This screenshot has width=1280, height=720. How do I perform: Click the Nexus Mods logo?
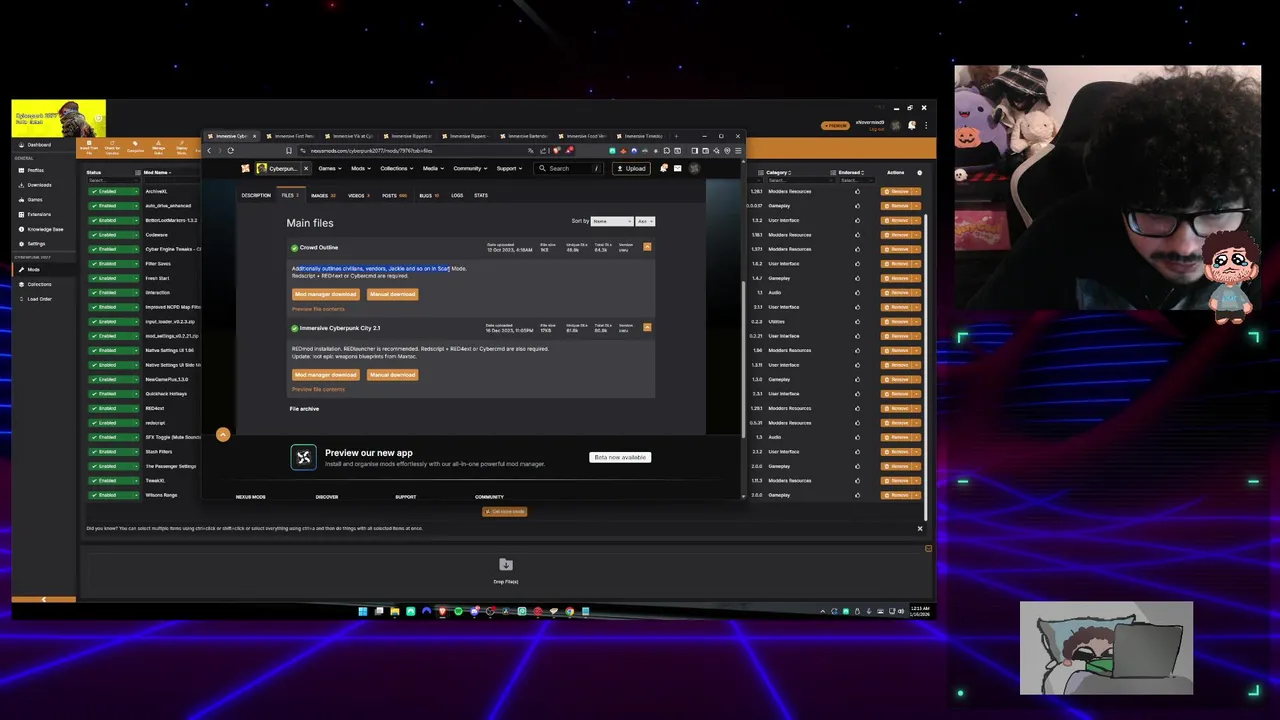pyautogui.click(x=245, y=168)
